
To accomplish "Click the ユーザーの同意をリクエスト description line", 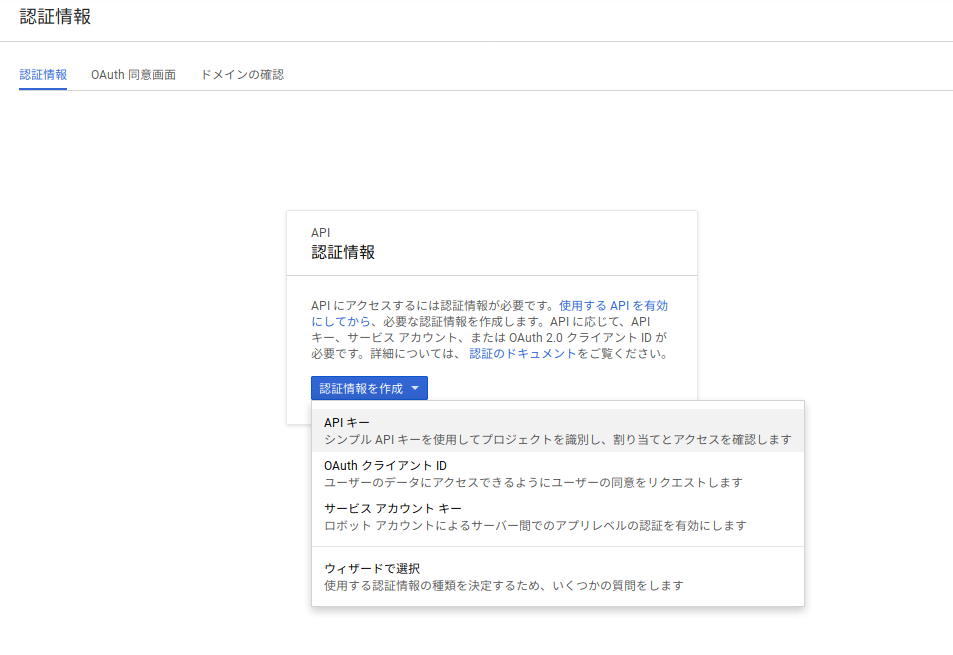I will tap(533, 483).
